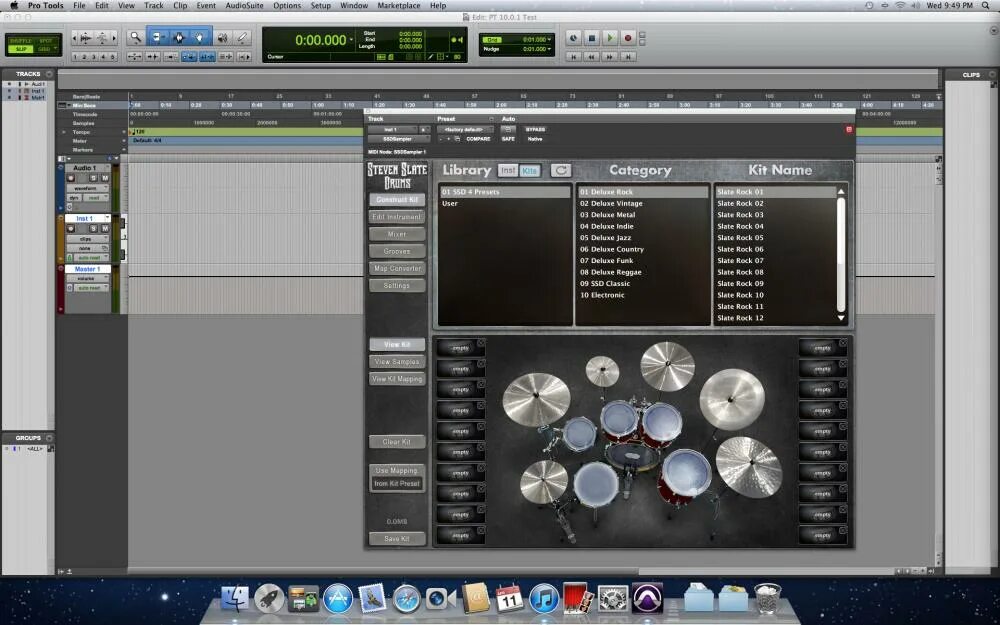The height and width of the screenshot is (625, 1000).
Task: Open the Grooves page
Action: [x=397, y=251]
